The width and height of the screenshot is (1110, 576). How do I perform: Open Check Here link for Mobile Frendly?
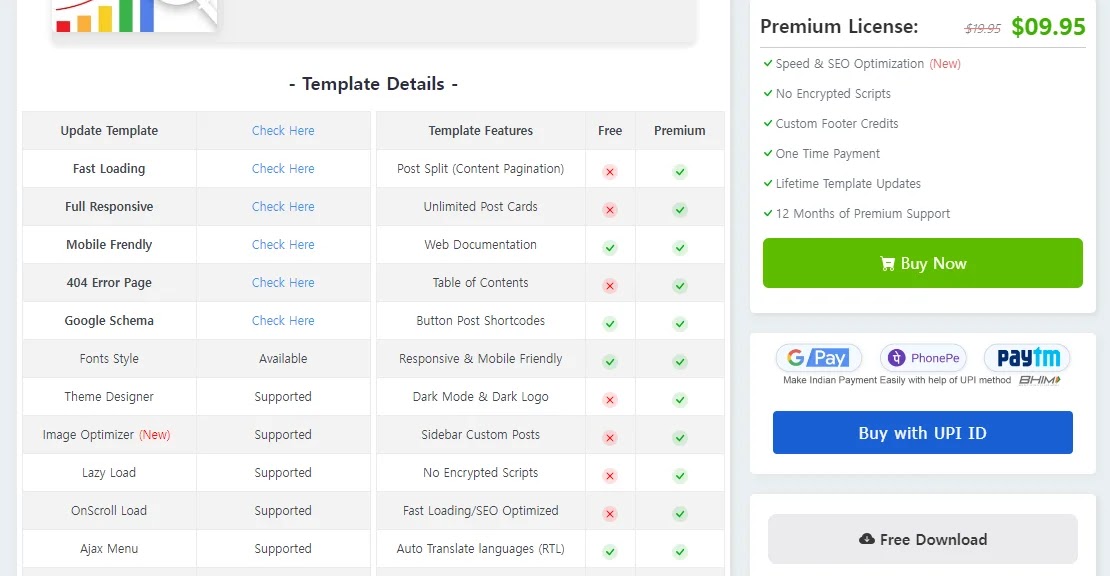tap(283, 245)
